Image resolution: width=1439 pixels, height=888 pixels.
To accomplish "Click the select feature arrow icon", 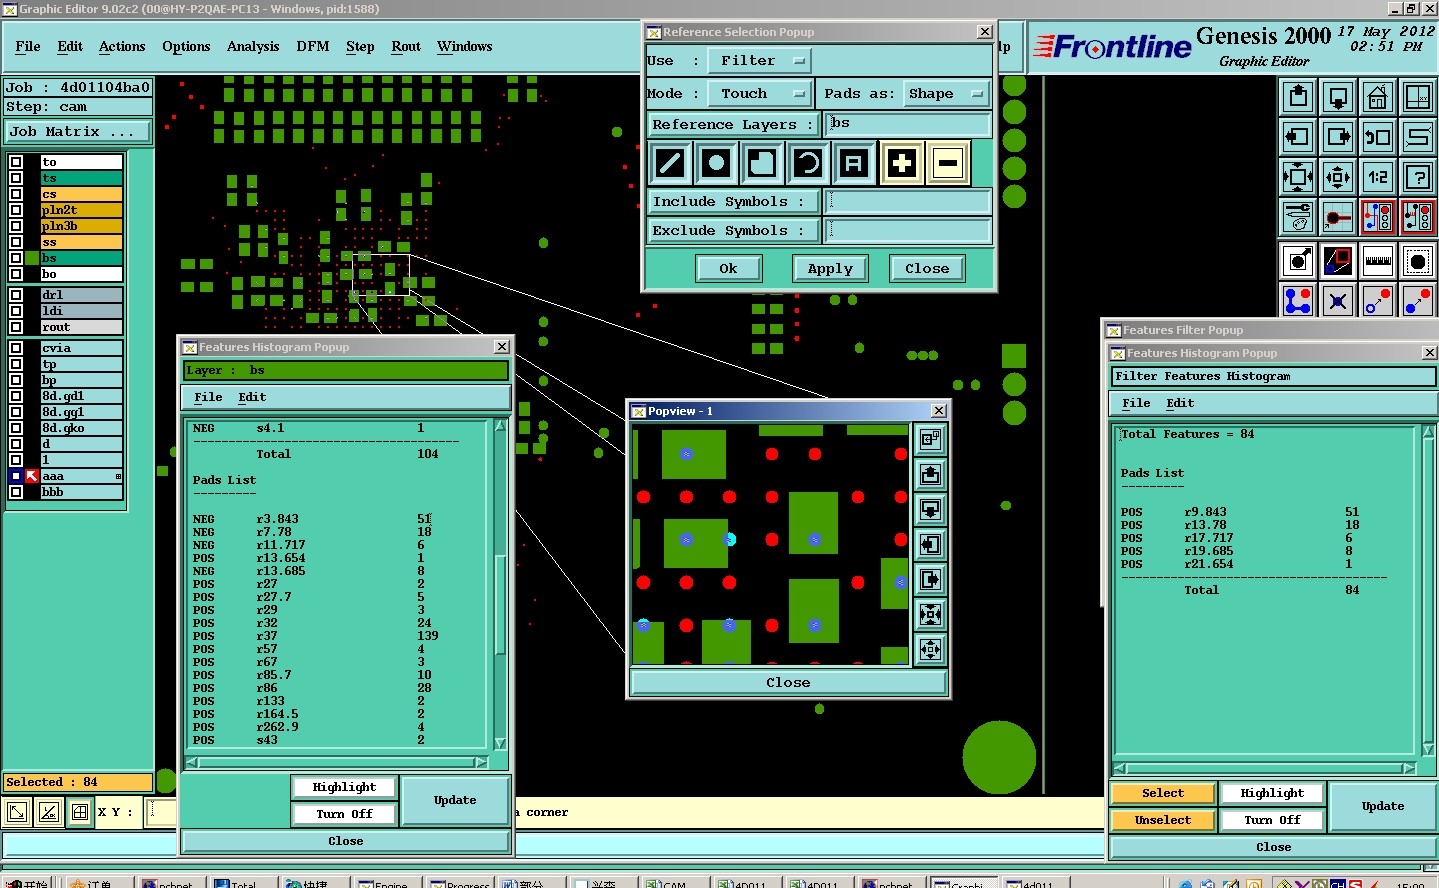I will coord(1298,261).
